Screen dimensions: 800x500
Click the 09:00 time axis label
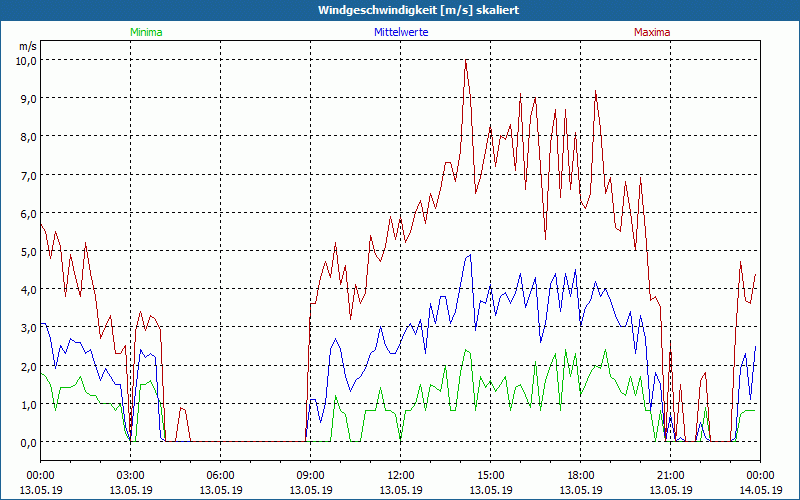point(311,476)
